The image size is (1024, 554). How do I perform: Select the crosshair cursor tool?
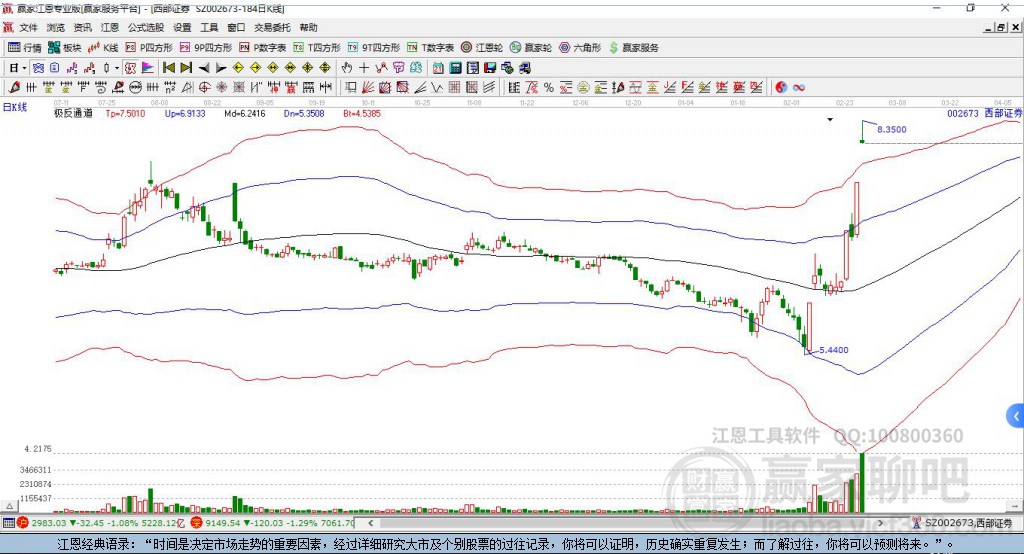(364, 68)
